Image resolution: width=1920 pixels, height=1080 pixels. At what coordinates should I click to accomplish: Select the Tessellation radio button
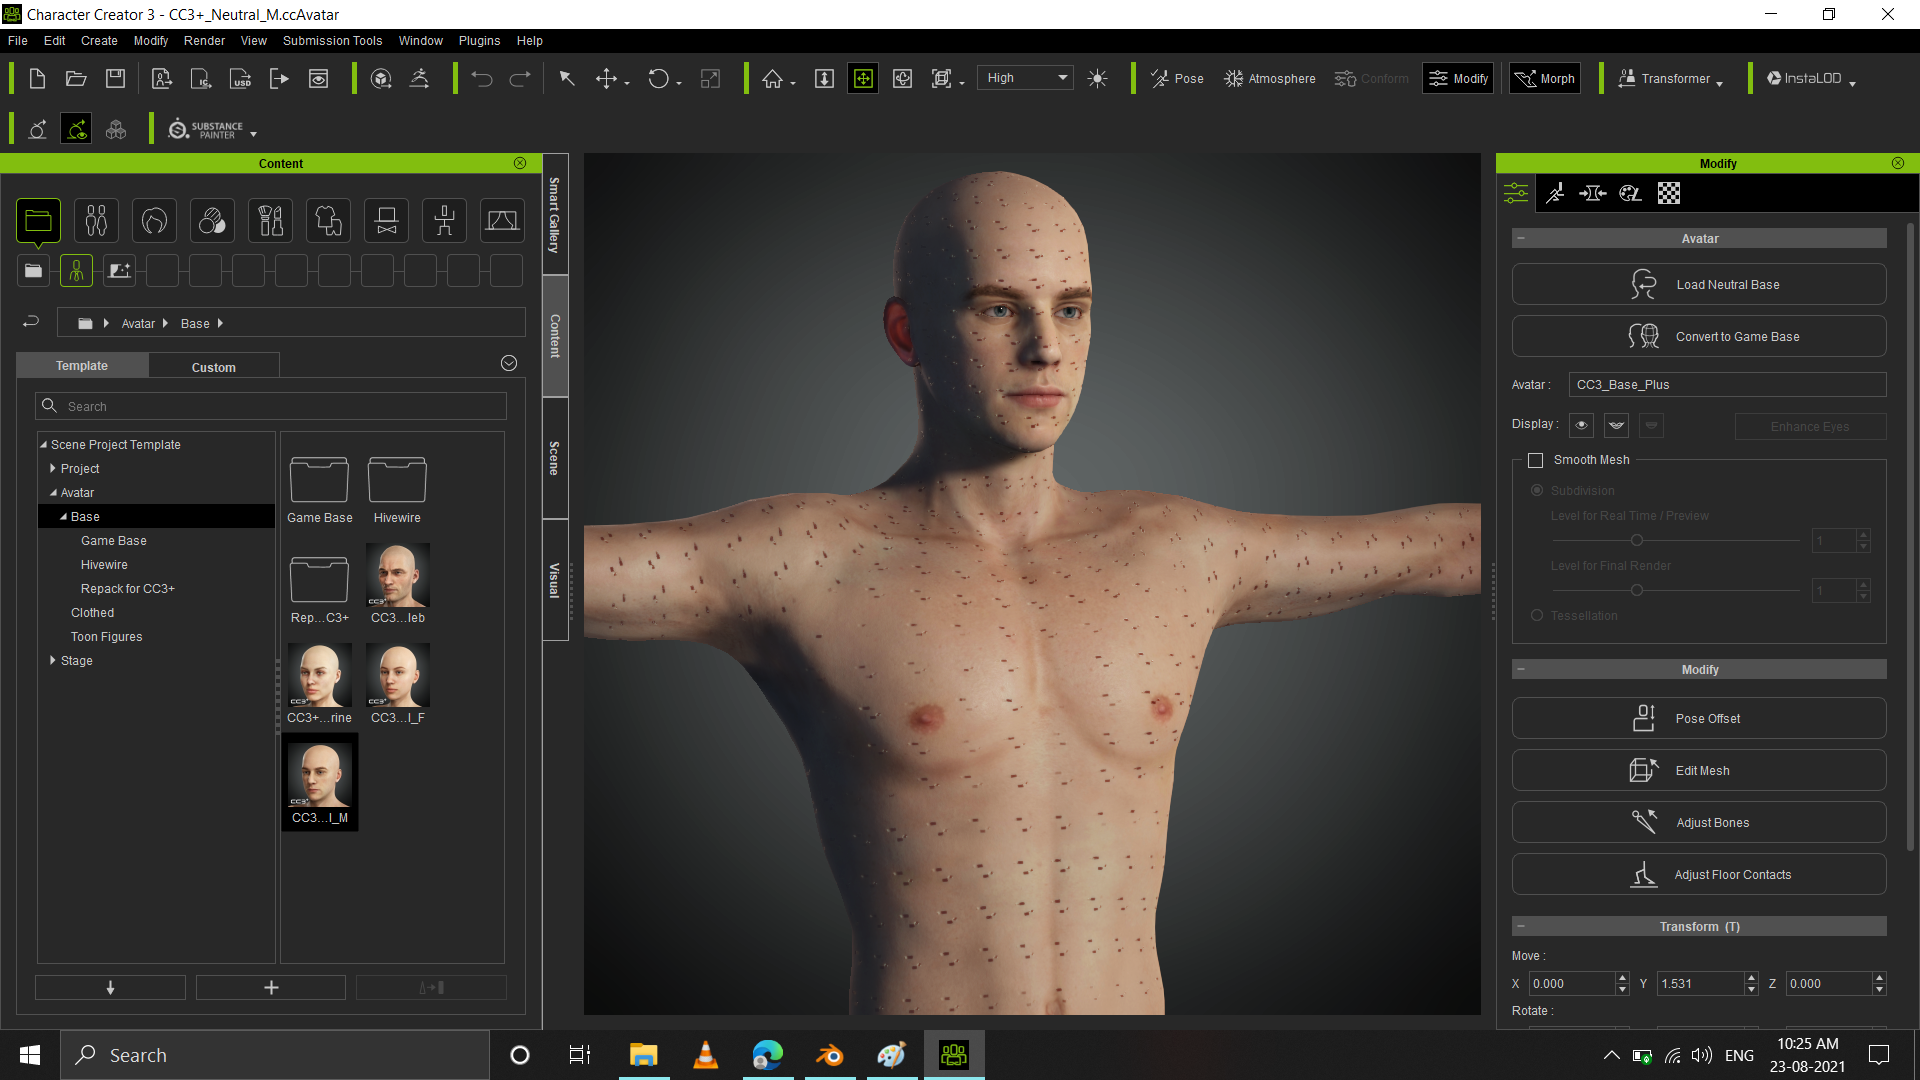pyautogui.click(x=1537, y=615)
